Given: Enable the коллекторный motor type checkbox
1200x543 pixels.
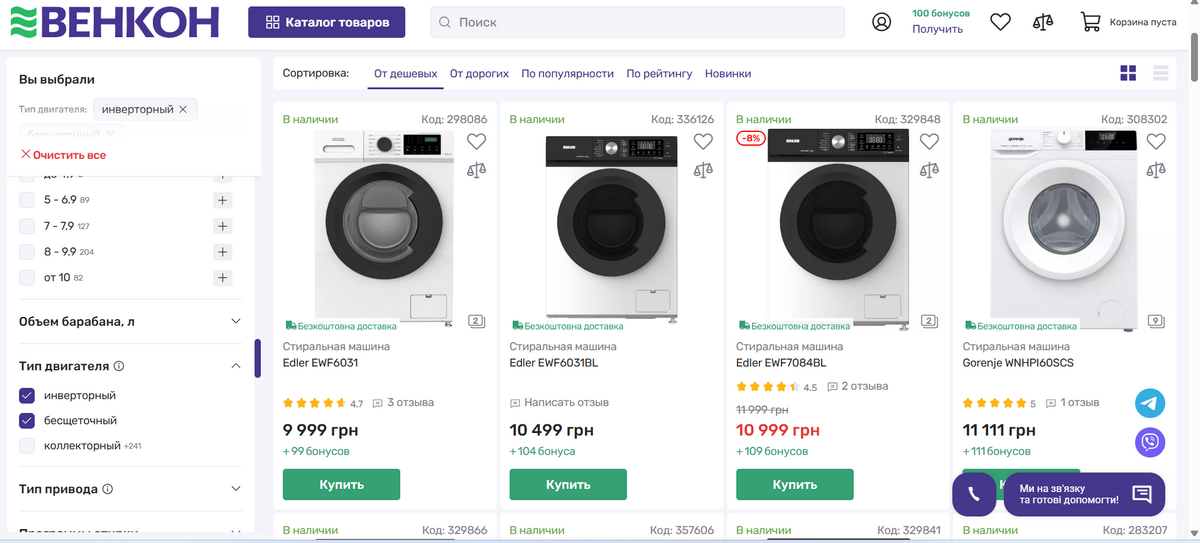Looking at the screenshot, I should point(27,445).
